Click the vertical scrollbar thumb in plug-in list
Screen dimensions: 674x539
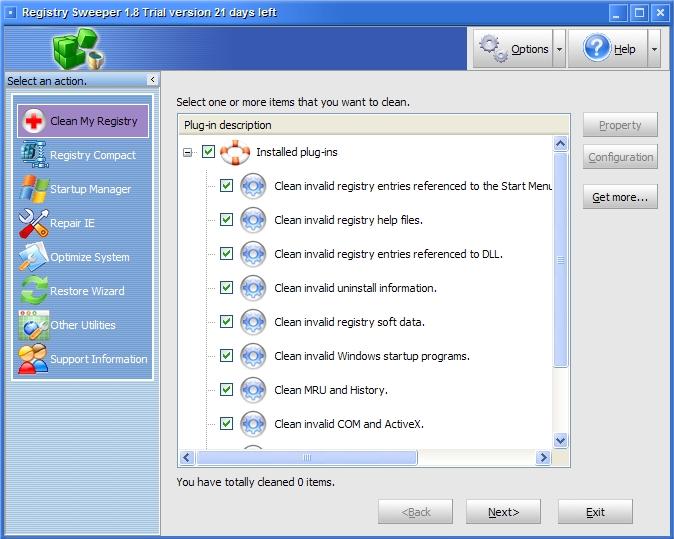pyautogui.click(x=561, y=260)
